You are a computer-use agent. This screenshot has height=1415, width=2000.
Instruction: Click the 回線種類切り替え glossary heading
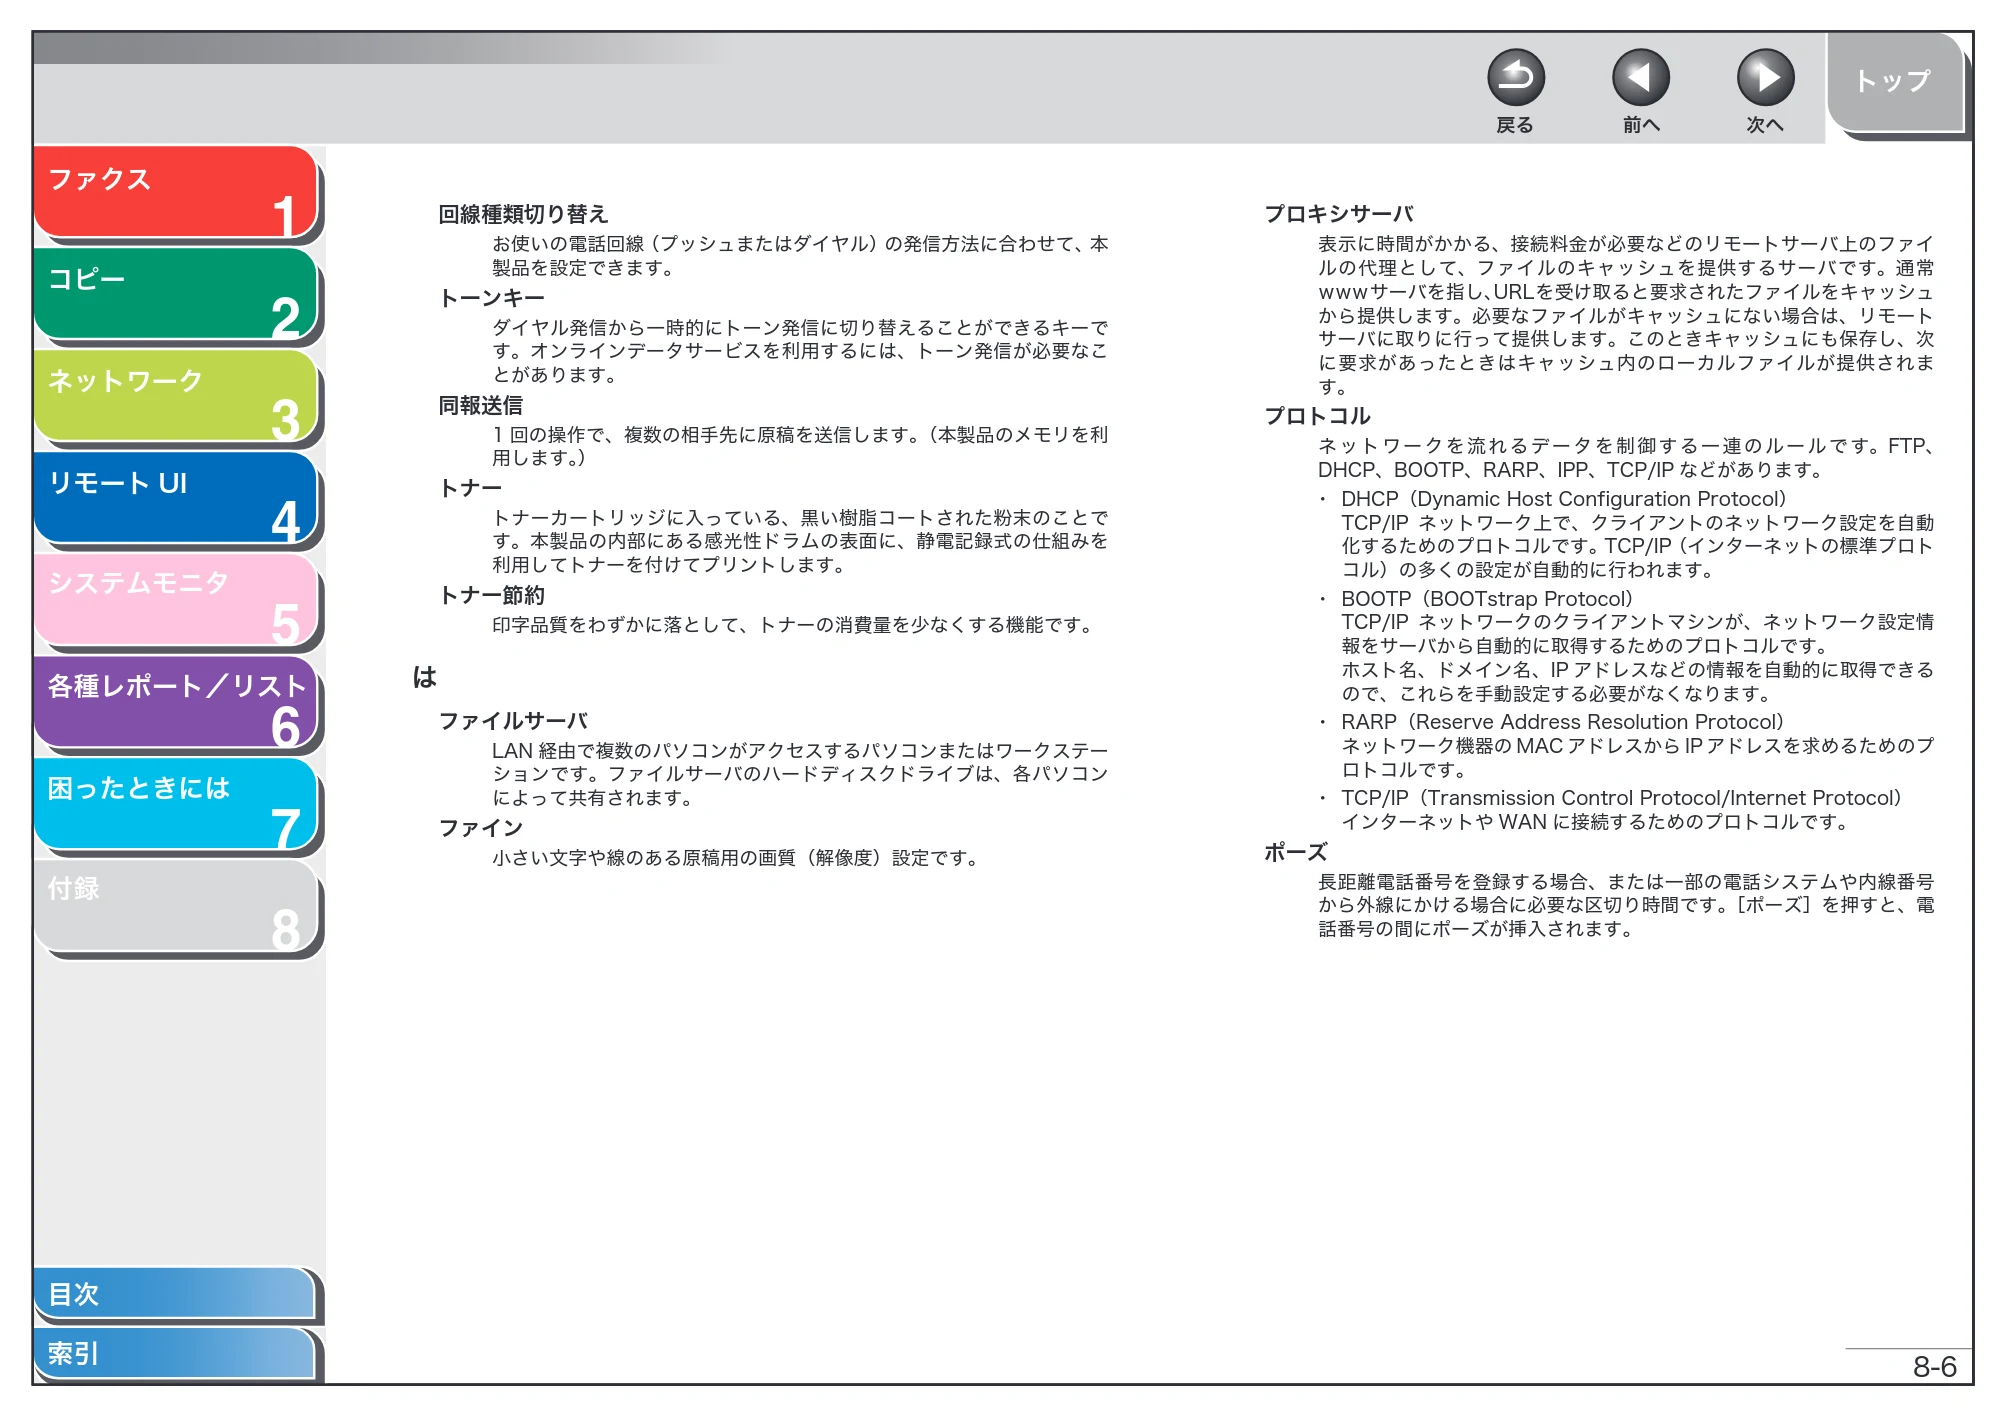point(523,214)
